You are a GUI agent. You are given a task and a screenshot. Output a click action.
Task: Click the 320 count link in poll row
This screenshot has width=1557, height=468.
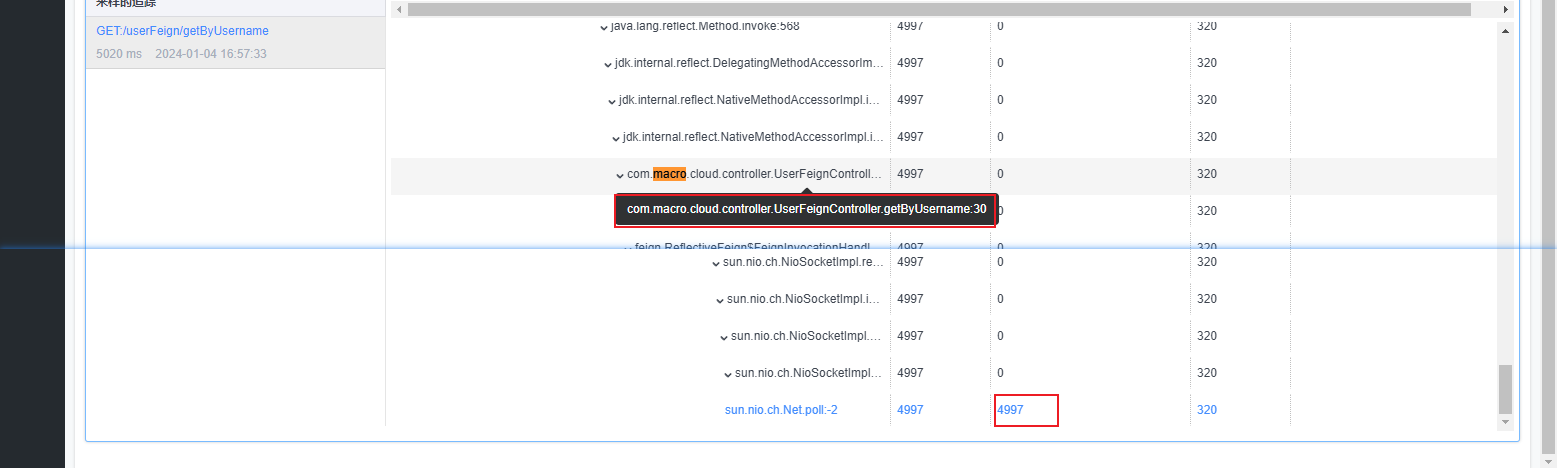tap(1206, 410)
